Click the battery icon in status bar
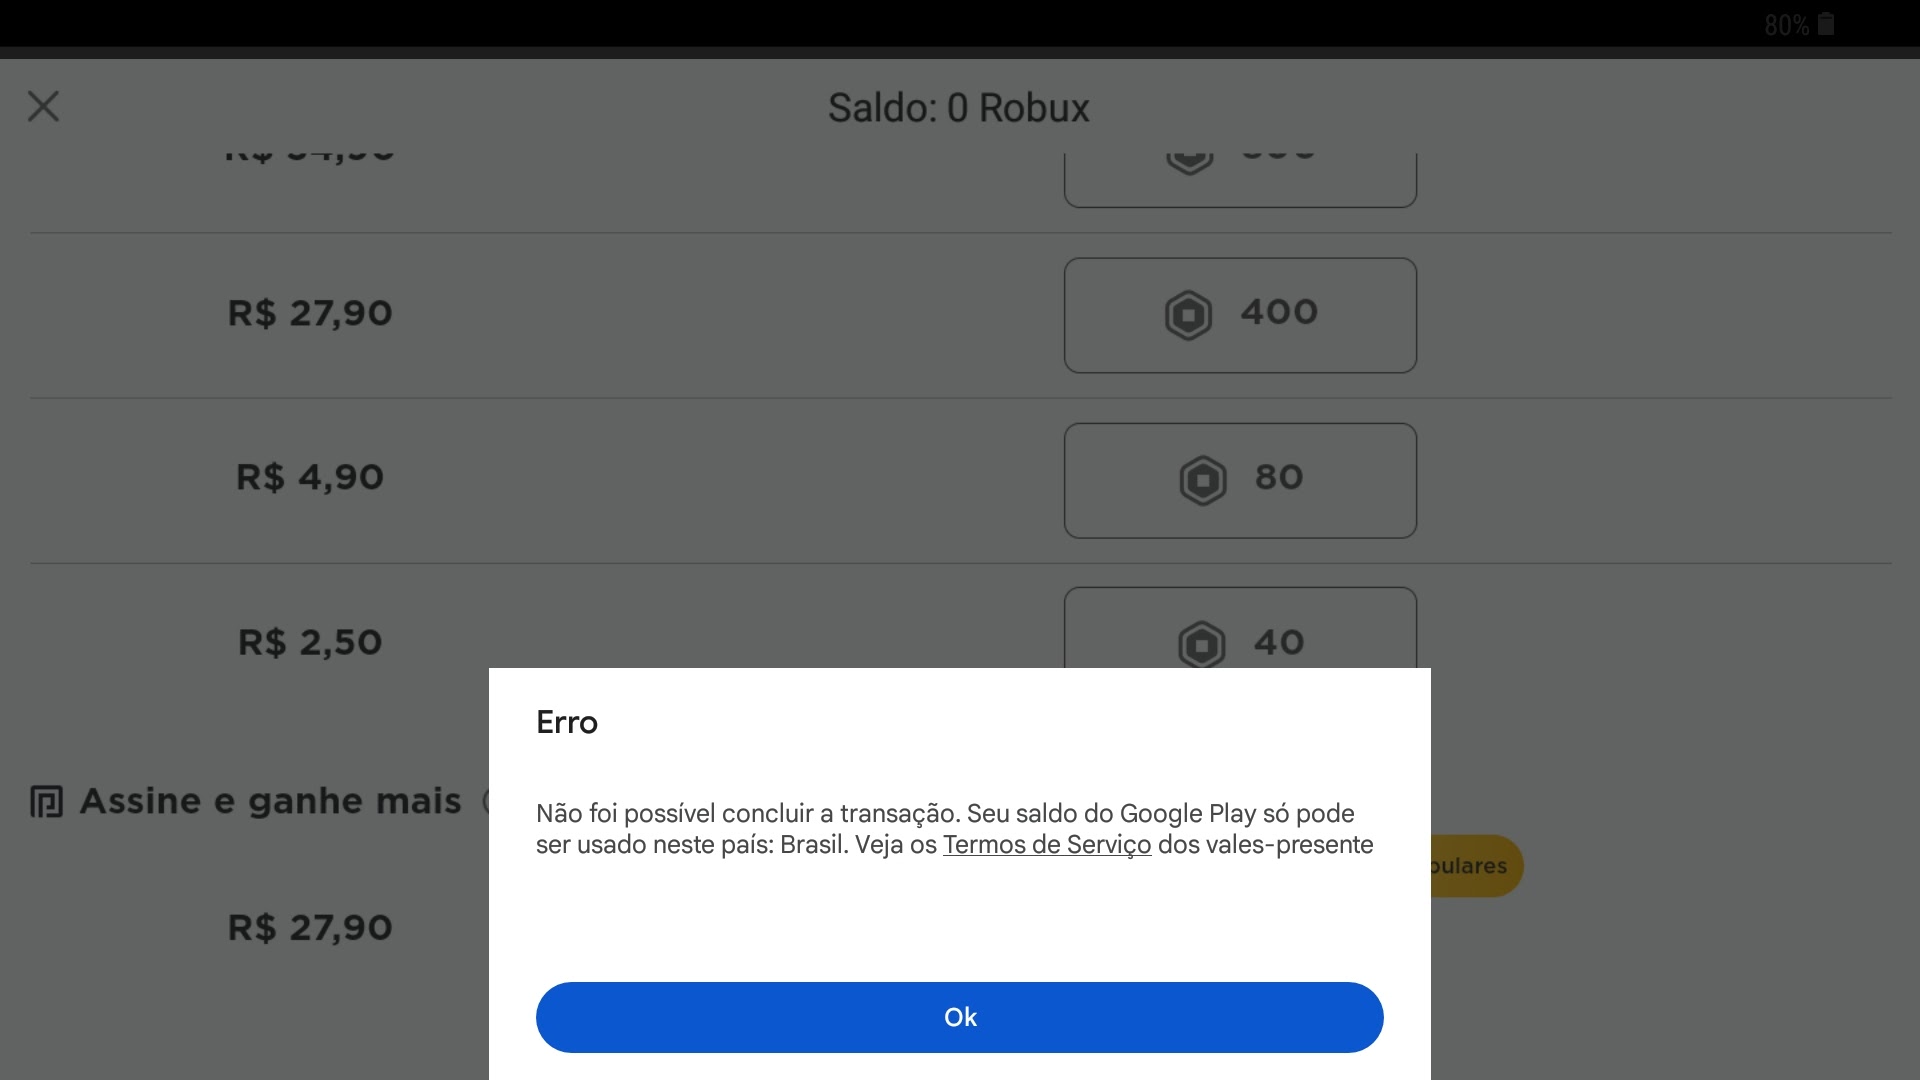 [x=1826, y=24]
